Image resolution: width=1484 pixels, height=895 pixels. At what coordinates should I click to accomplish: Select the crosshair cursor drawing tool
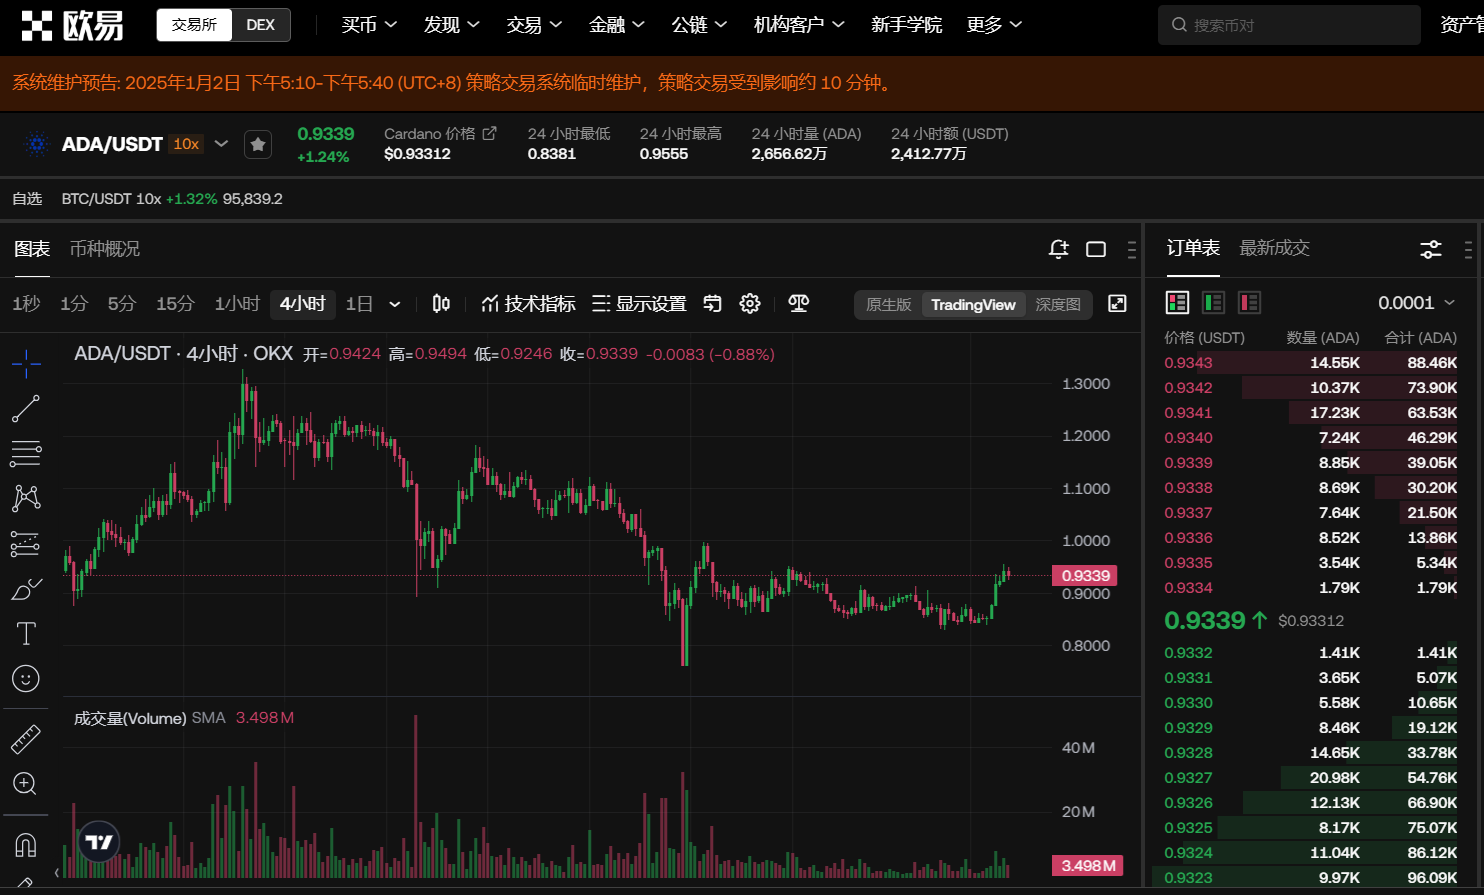(26, 363)
